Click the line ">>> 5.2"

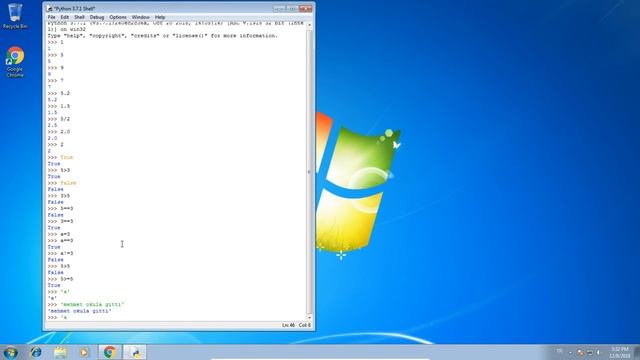coord(58,93)
